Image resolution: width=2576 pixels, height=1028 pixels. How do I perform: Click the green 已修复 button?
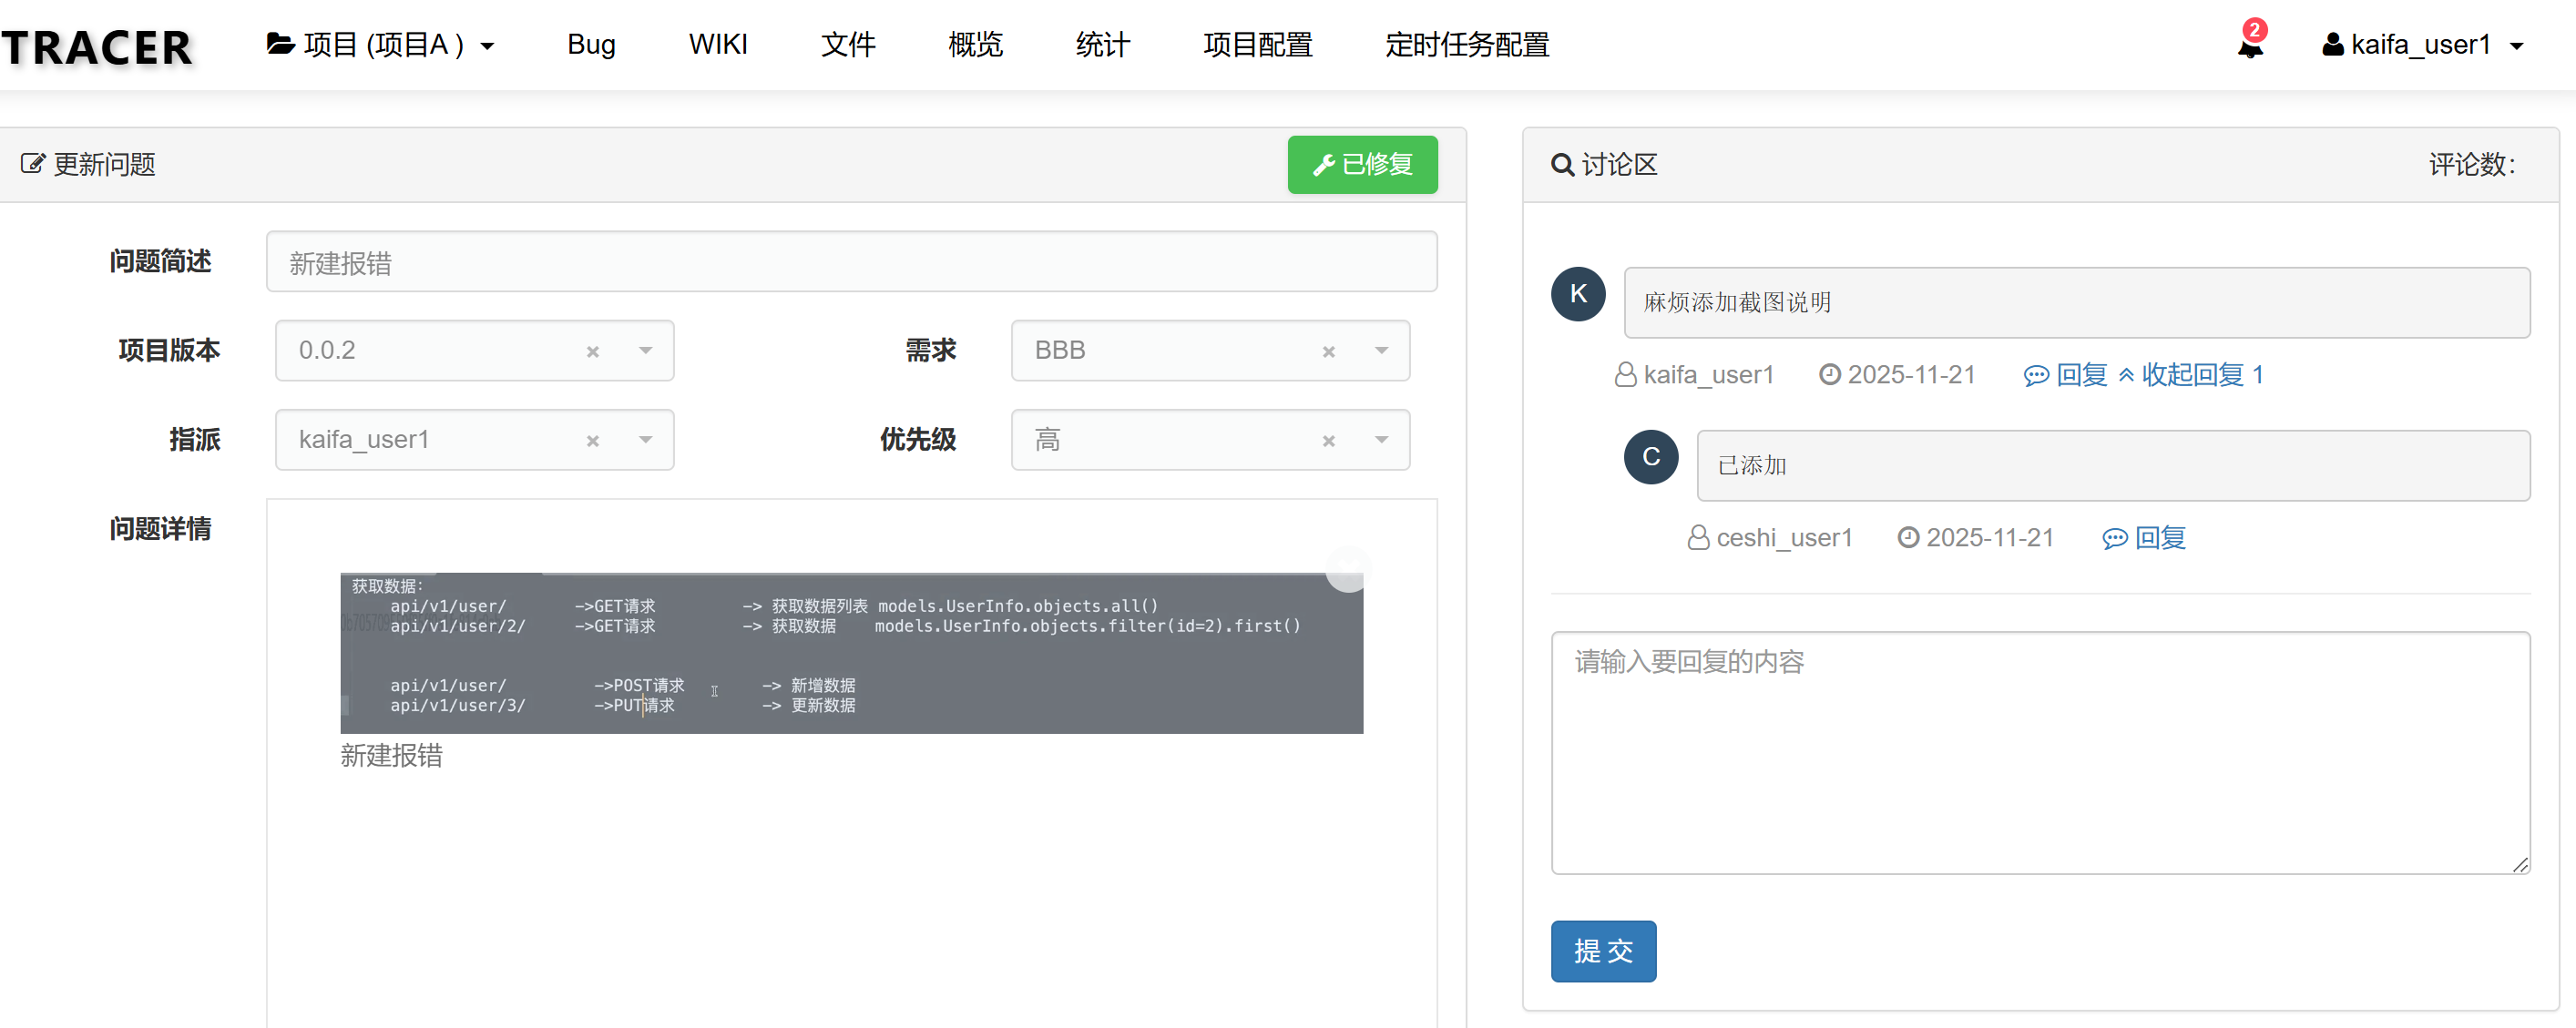point(1362,165)
